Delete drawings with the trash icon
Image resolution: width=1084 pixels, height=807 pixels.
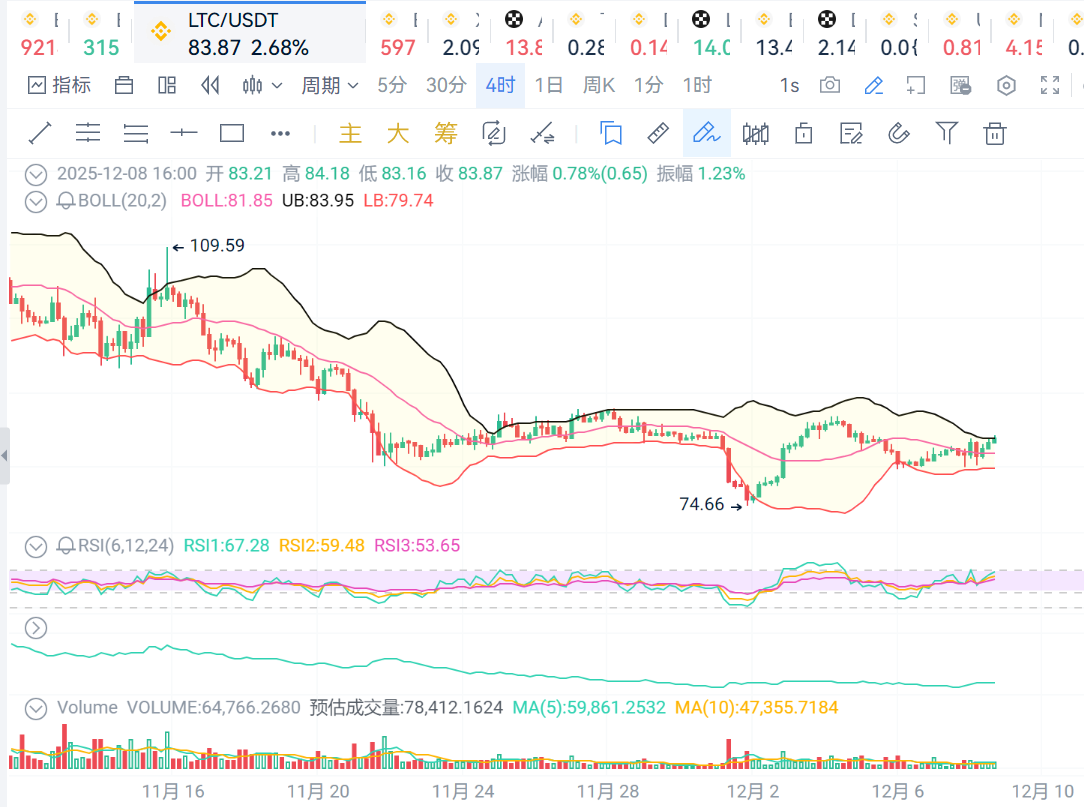click(x=994, y=133)
